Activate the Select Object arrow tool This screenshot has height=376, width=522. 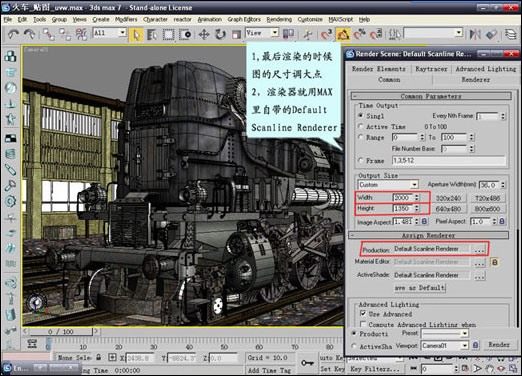click(x=136, y=34)
